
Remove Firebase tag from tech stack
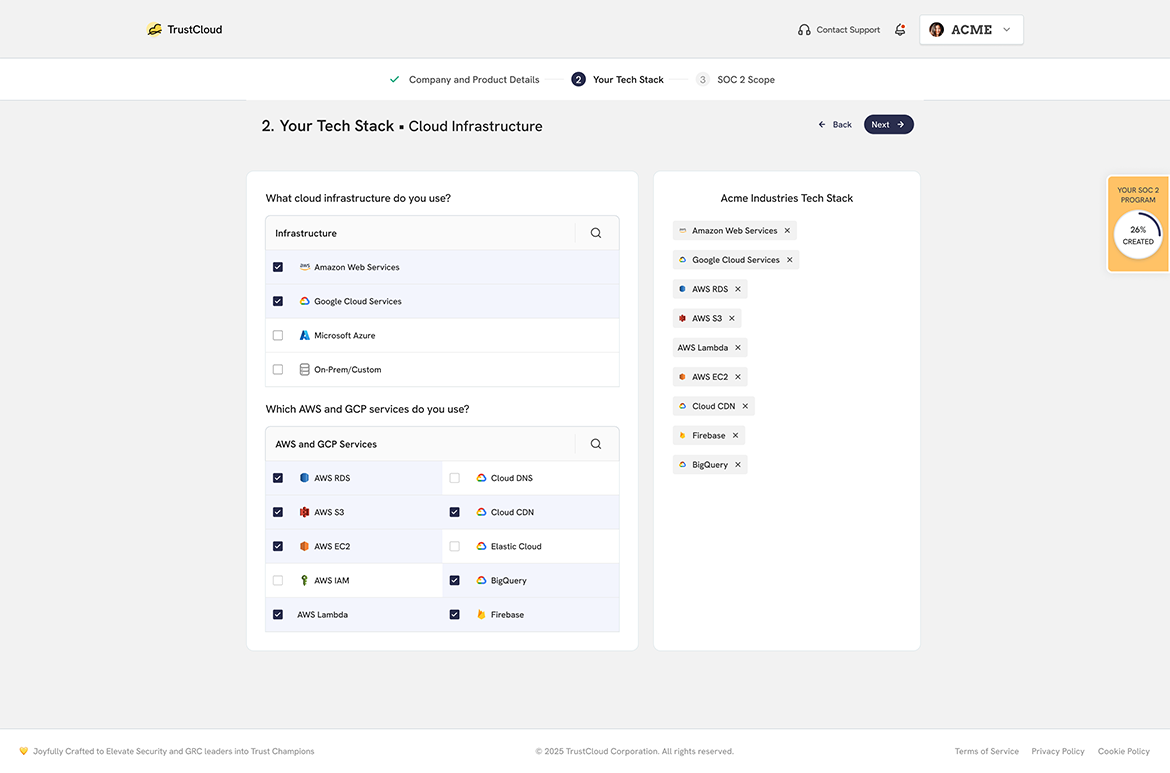(735, 436)
